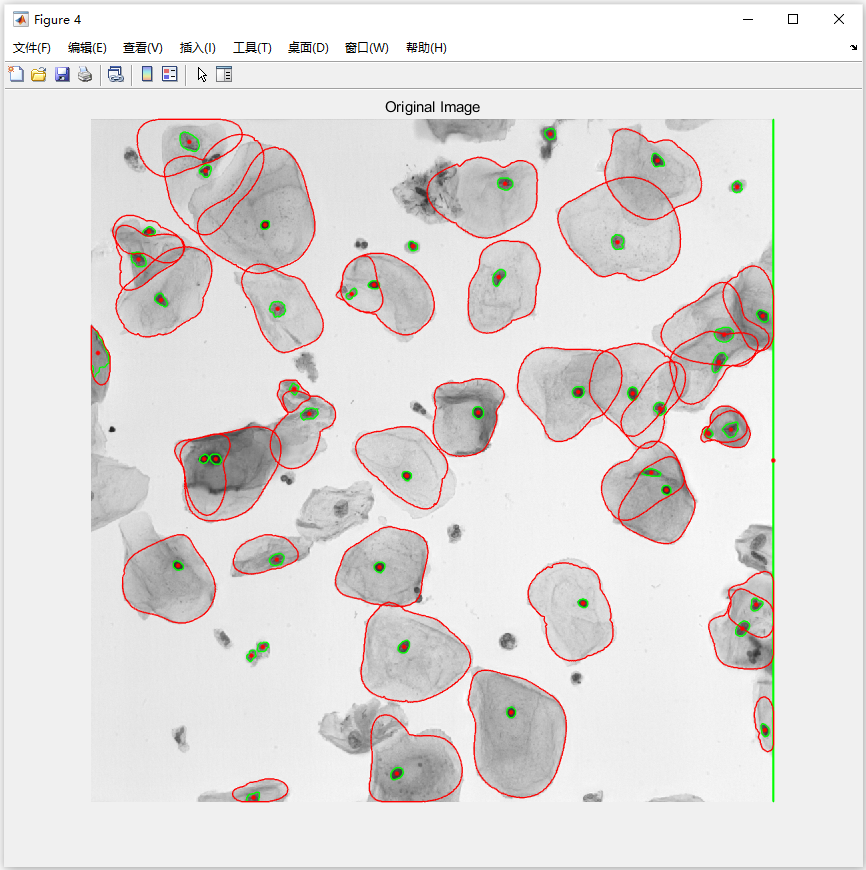Close the Figure 4 window
866x870 pixels.
(x=839, y=19)
